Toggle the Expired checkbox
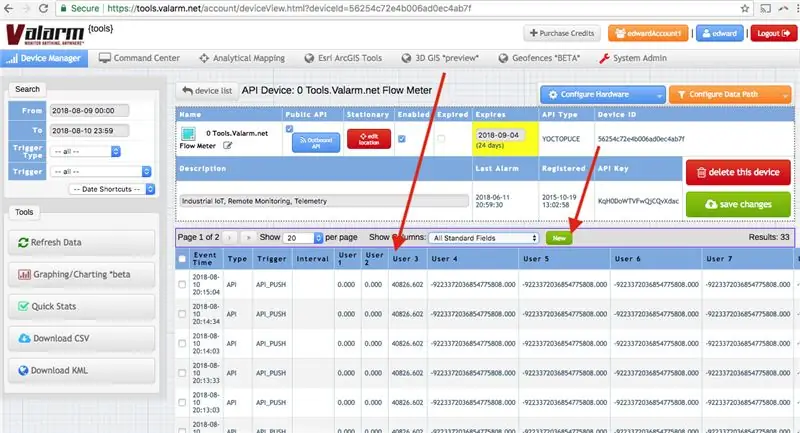This screenshot has height=433, width=800. click(441, 139)
